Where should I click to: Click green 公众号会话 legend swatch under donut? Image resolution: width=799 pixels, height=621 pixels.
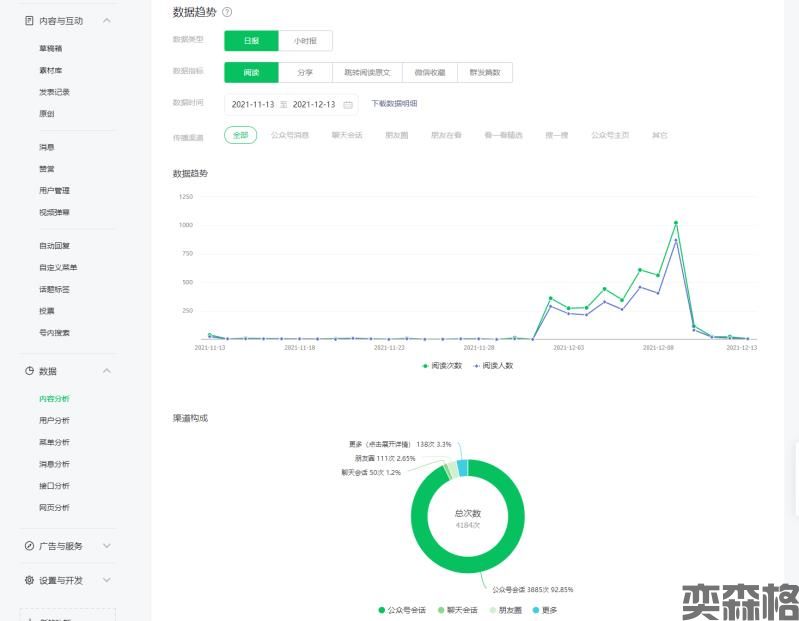382,609
